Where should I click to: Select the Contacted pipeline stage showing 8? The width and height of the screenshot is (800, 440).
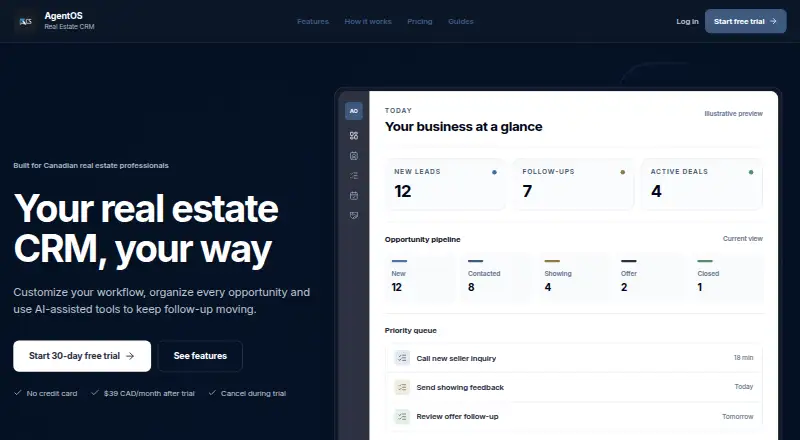[x=497, y=278]
